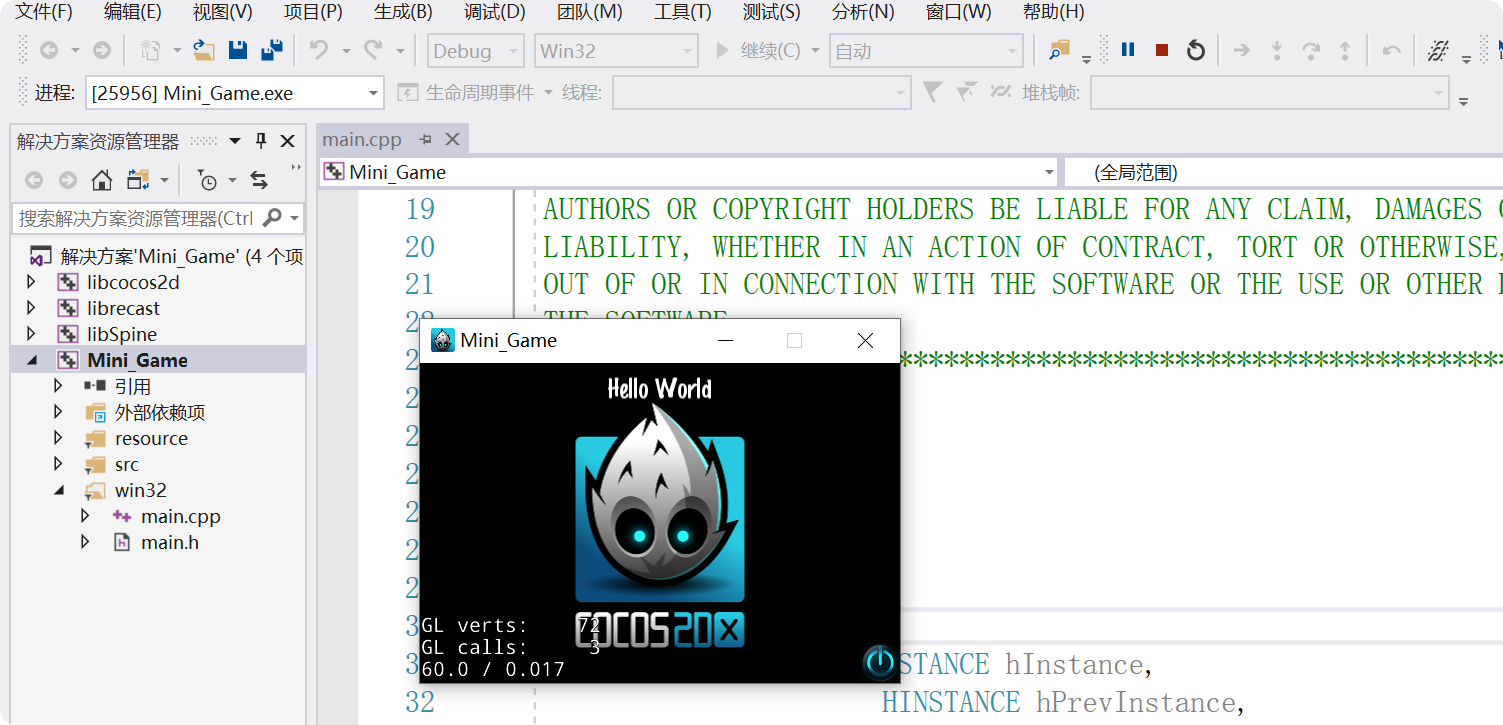
Task: Expand the 外部依赖项 node
Action: pos(58,412)
